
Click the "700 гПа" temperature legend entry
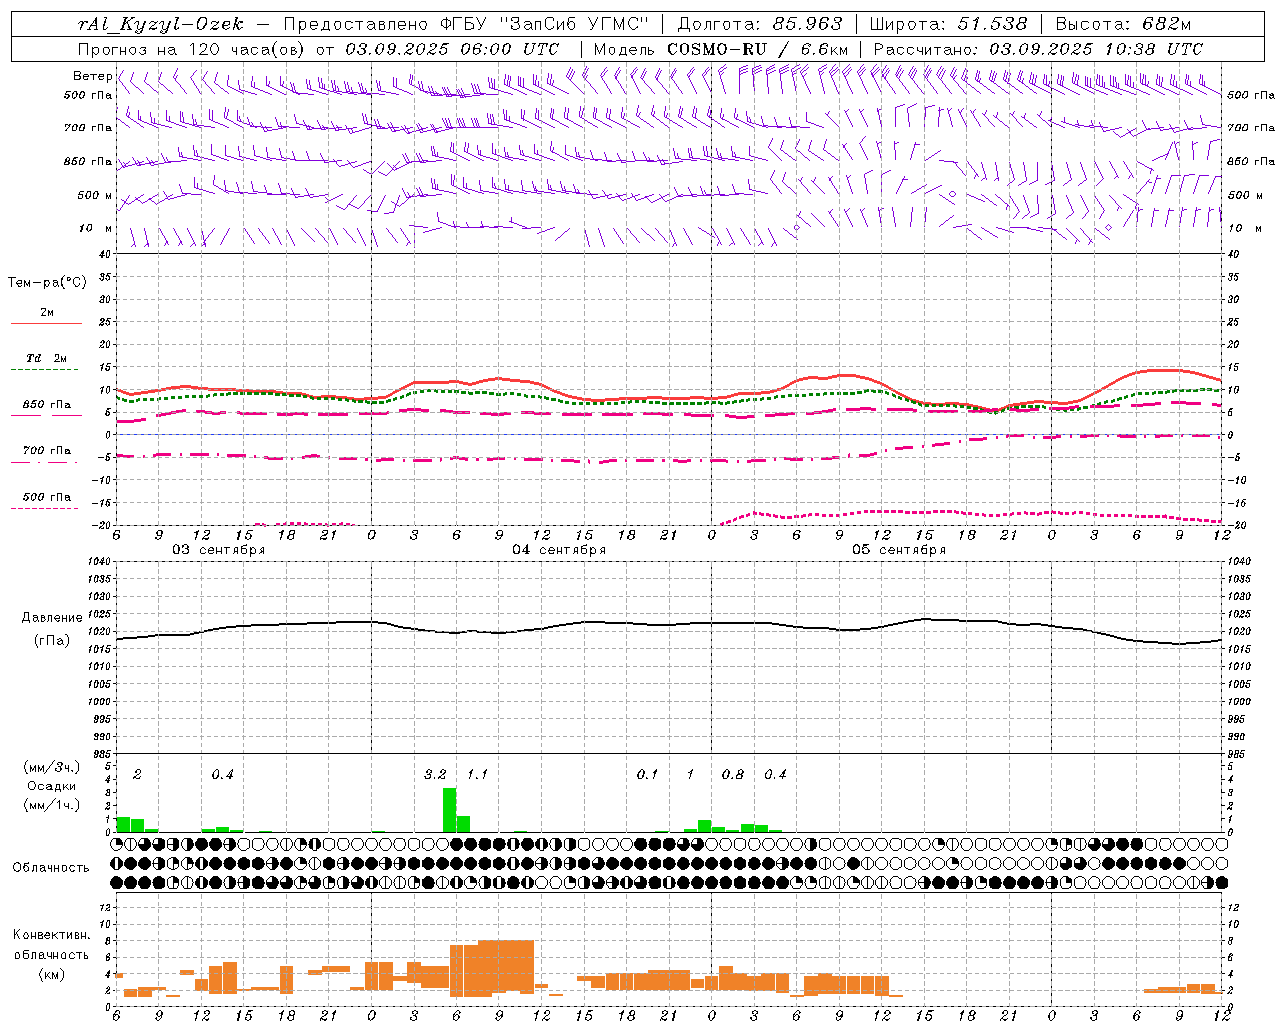tap(46, 451)
